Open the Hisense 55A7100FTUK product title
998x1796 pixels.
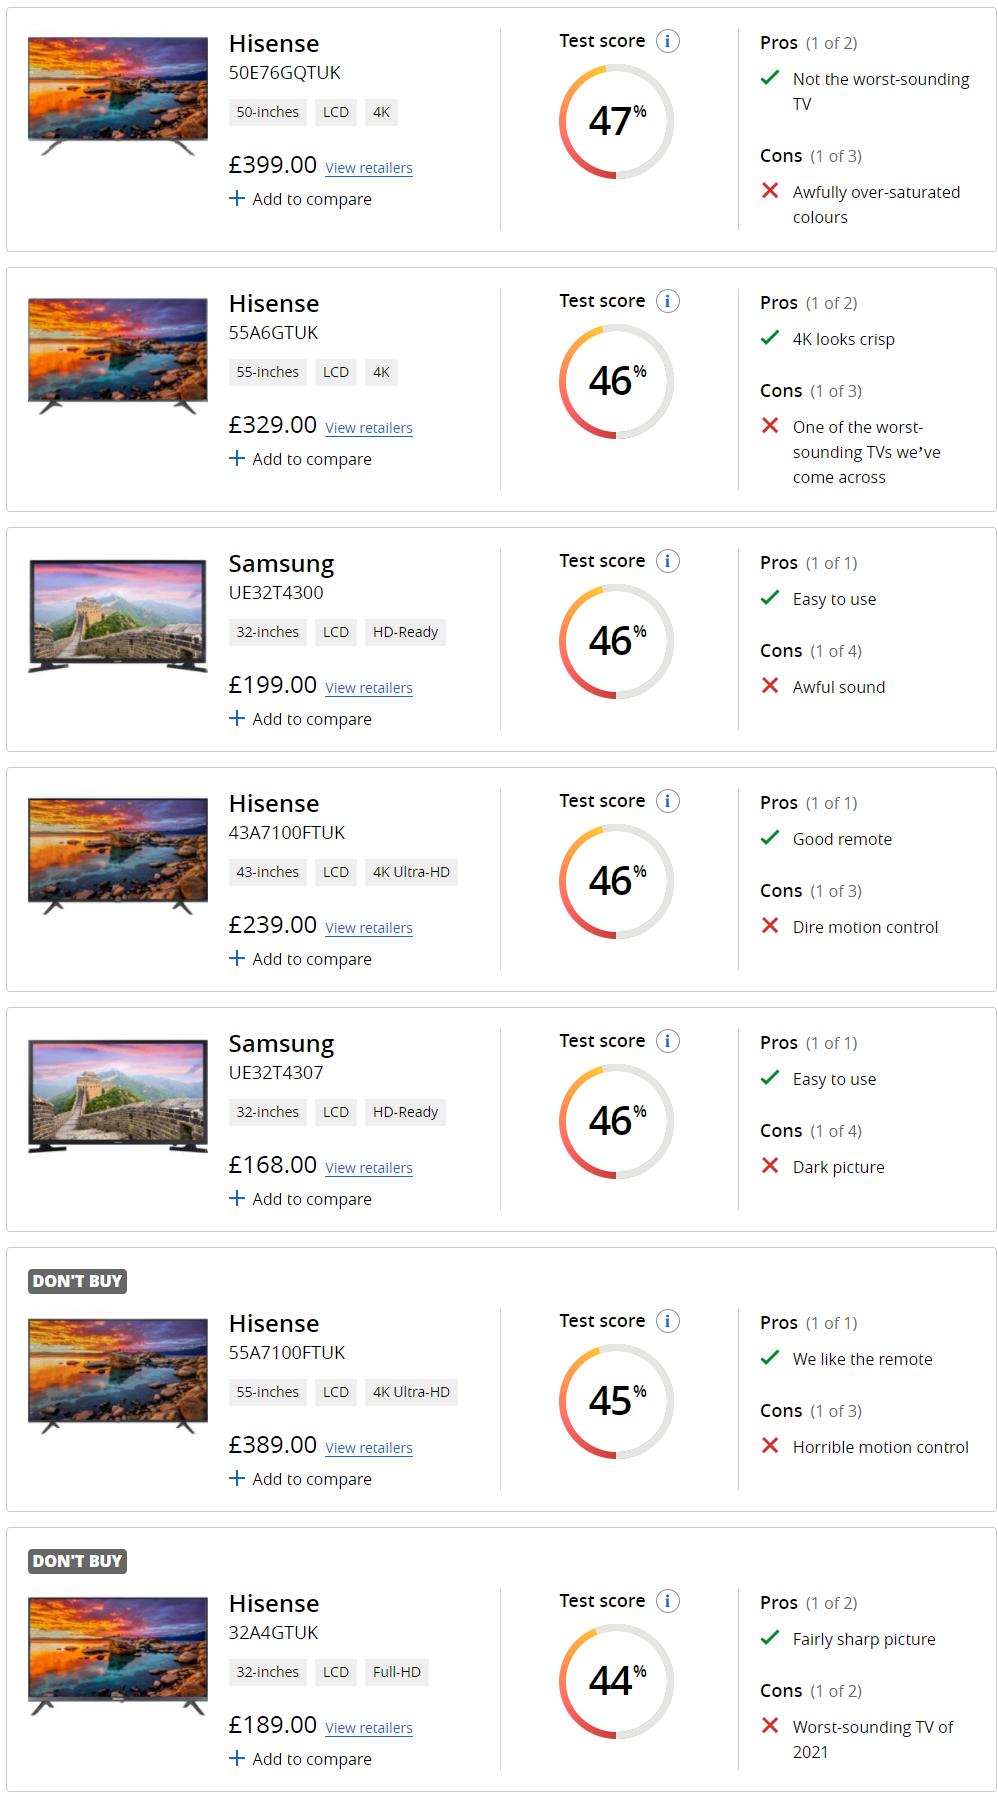pos(274,1323)
